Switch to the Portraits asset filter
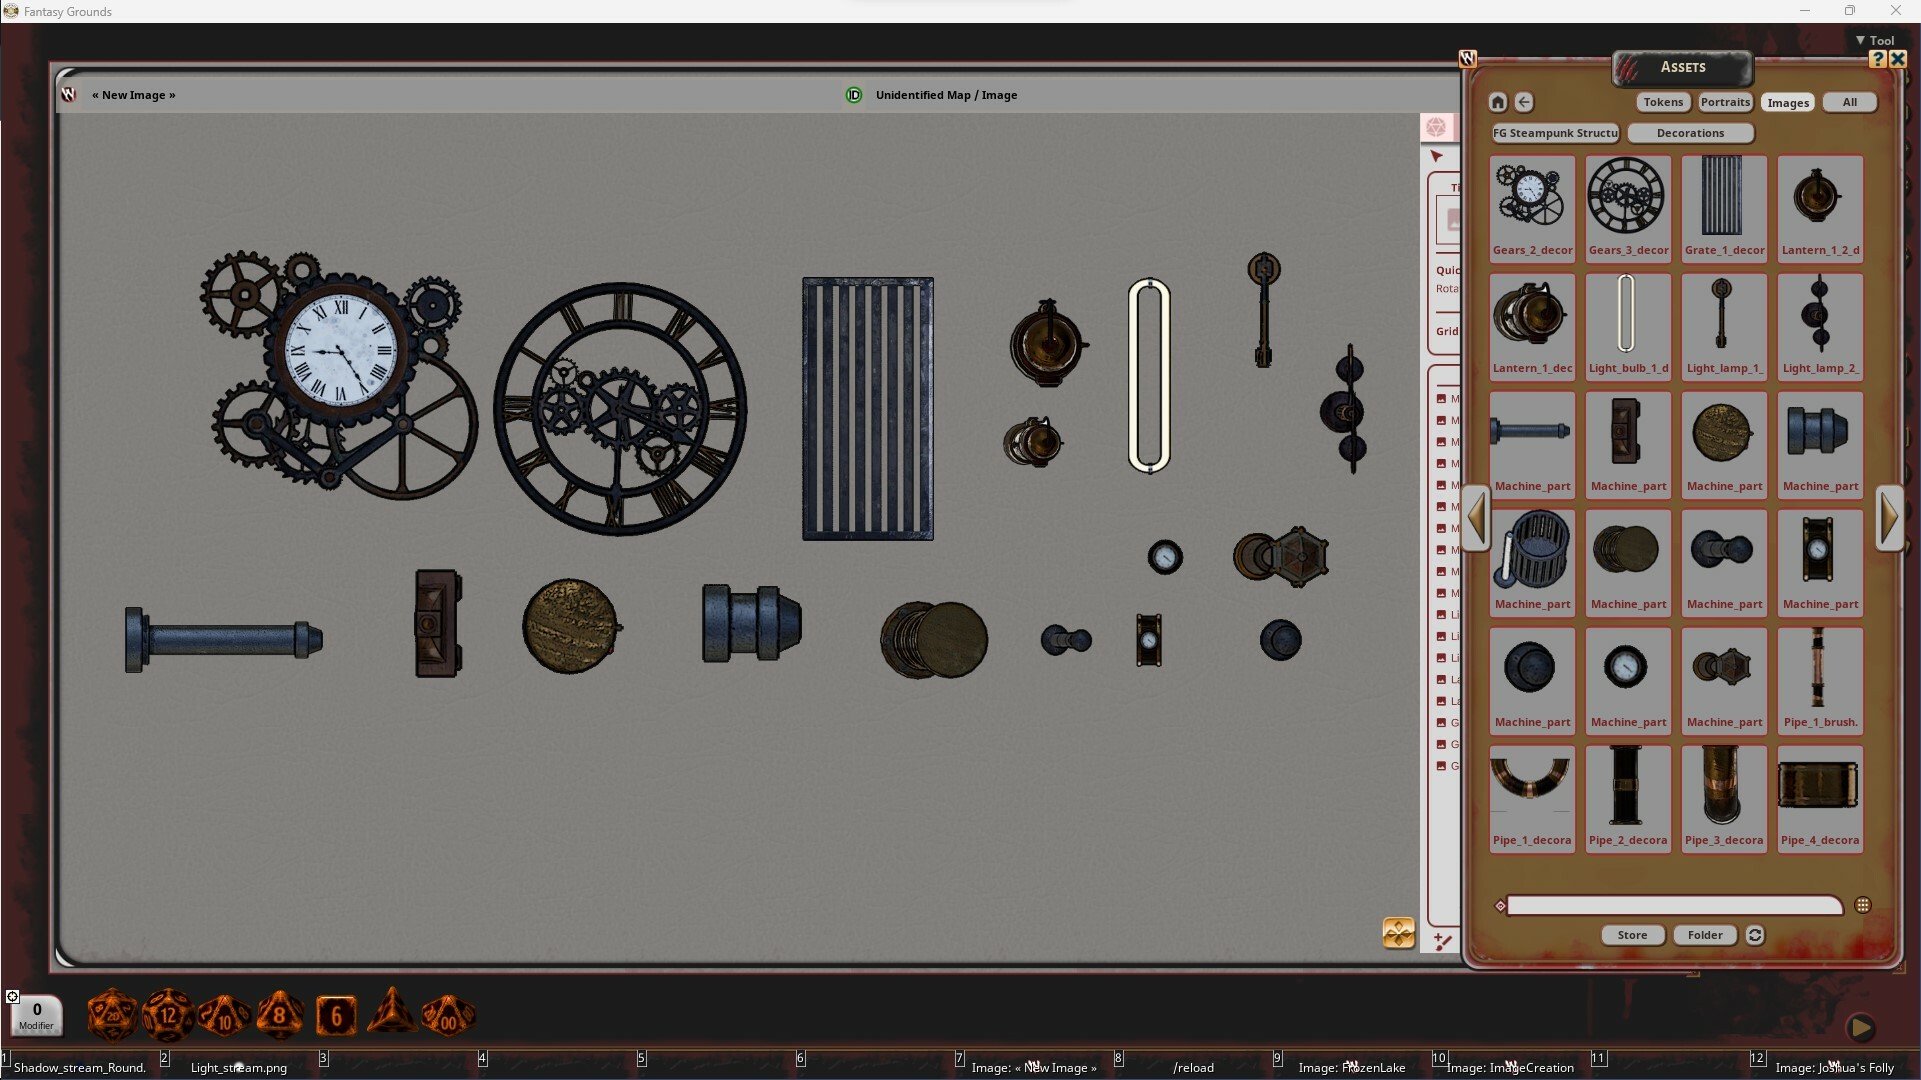The width and height of the screenshot is (1921, 1080). pyautogui.click(x=1725, y=102)
